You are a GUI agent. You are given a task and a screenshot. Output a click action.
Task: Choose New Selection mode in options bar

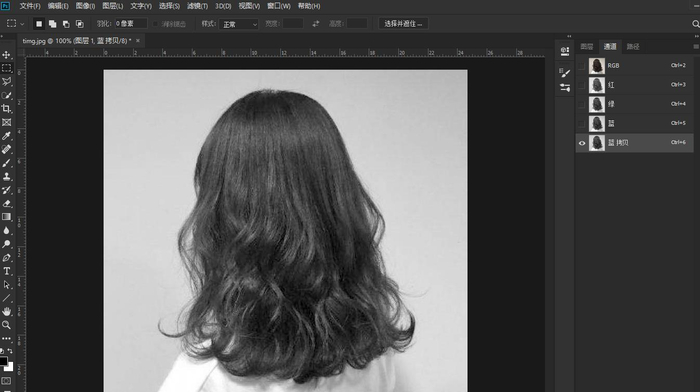(39, 24)
